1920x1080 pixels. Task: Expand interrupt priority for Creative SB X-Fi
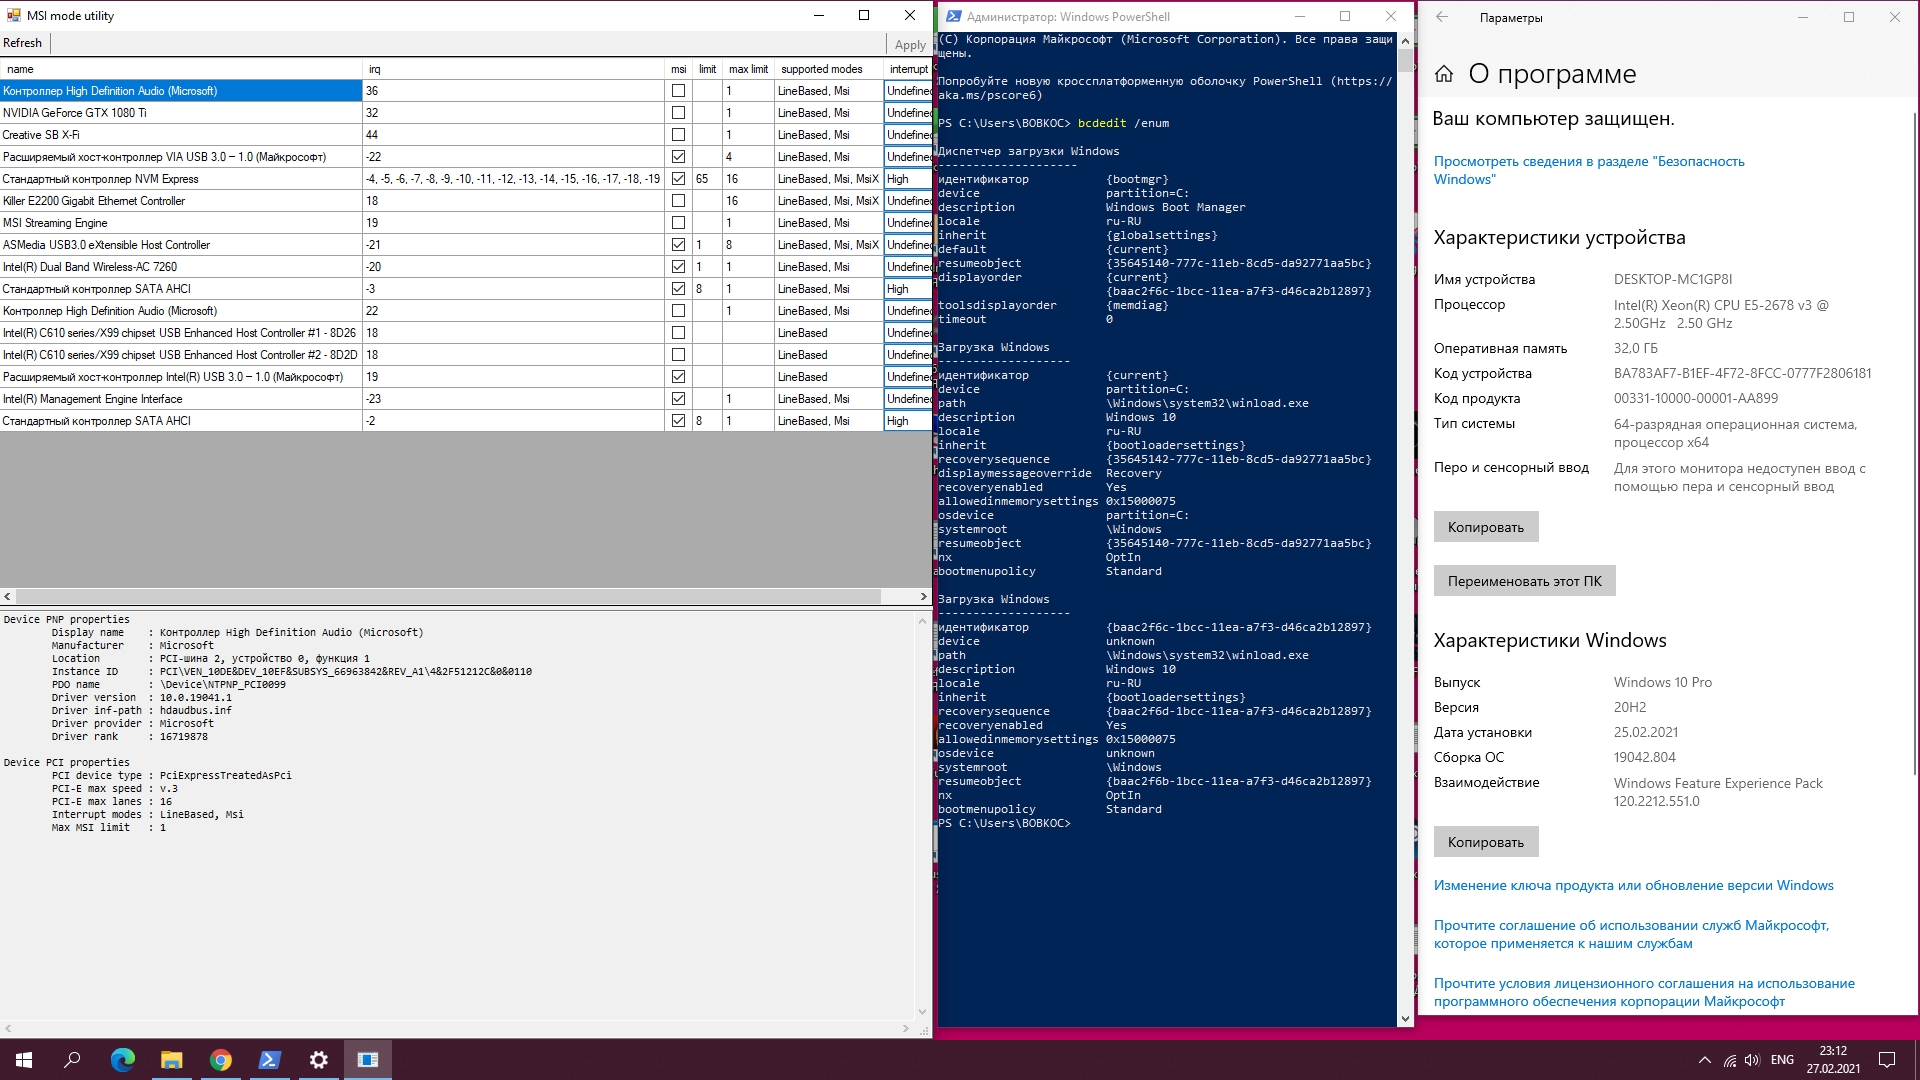click(x=907, y=135)
